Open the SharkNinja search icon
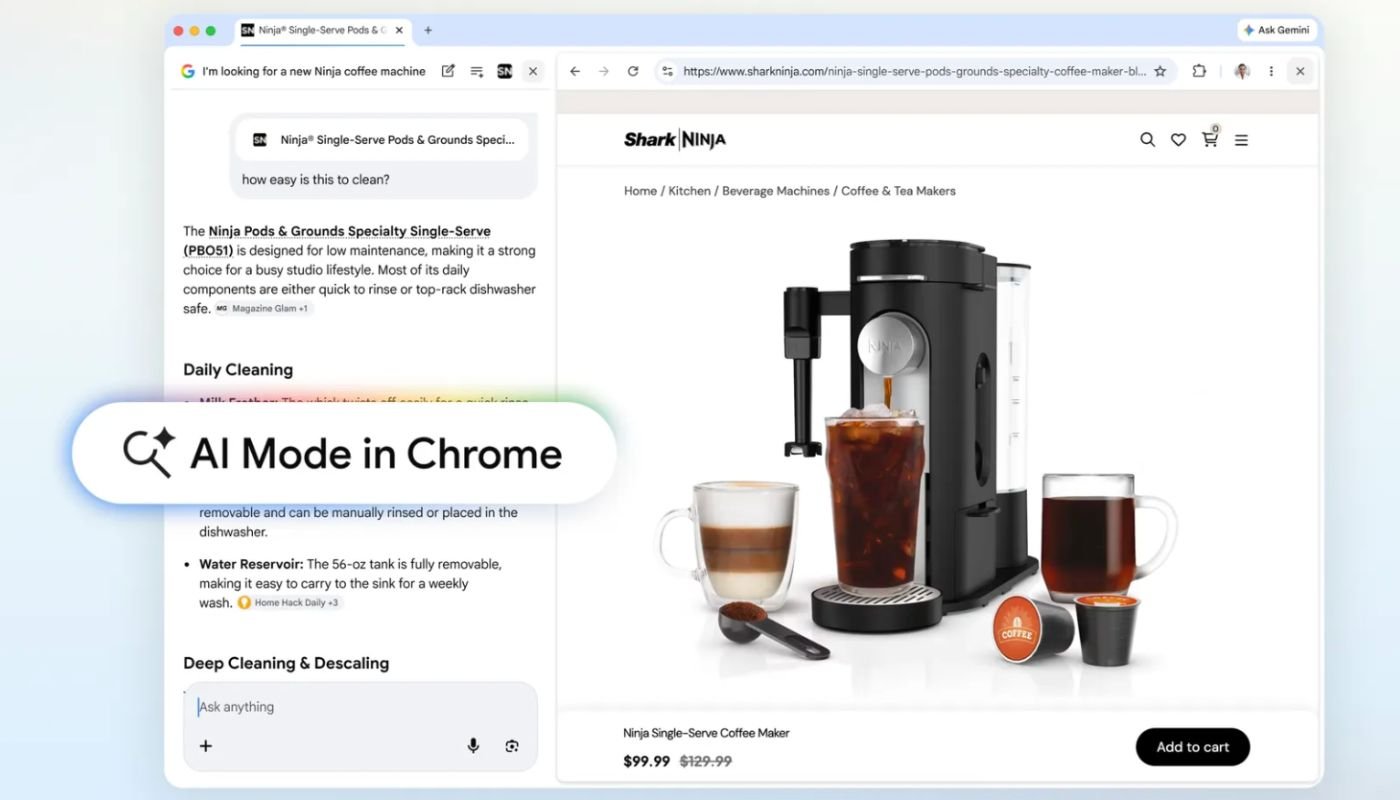Viewport: 1400px width, 800px height. click(1147, 140)
